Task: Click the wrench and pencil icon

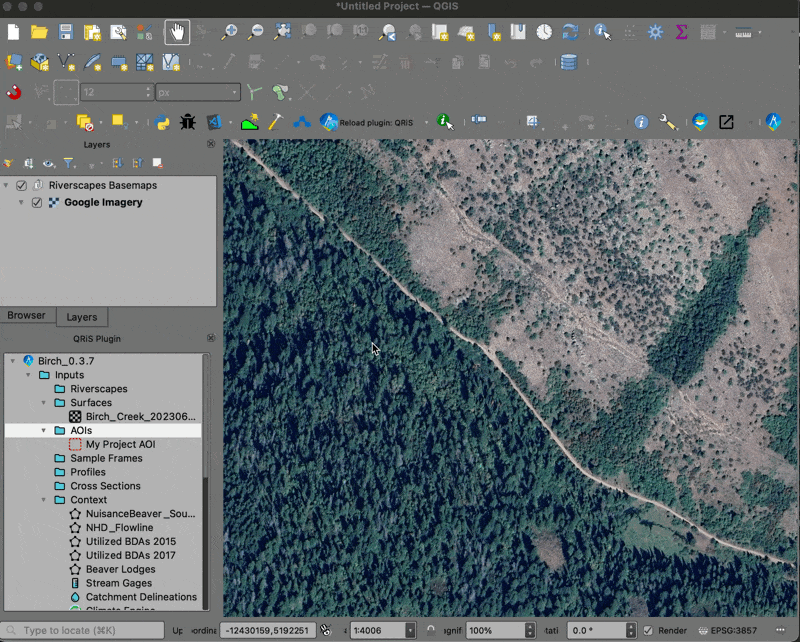Action: [x=668, y=122]
